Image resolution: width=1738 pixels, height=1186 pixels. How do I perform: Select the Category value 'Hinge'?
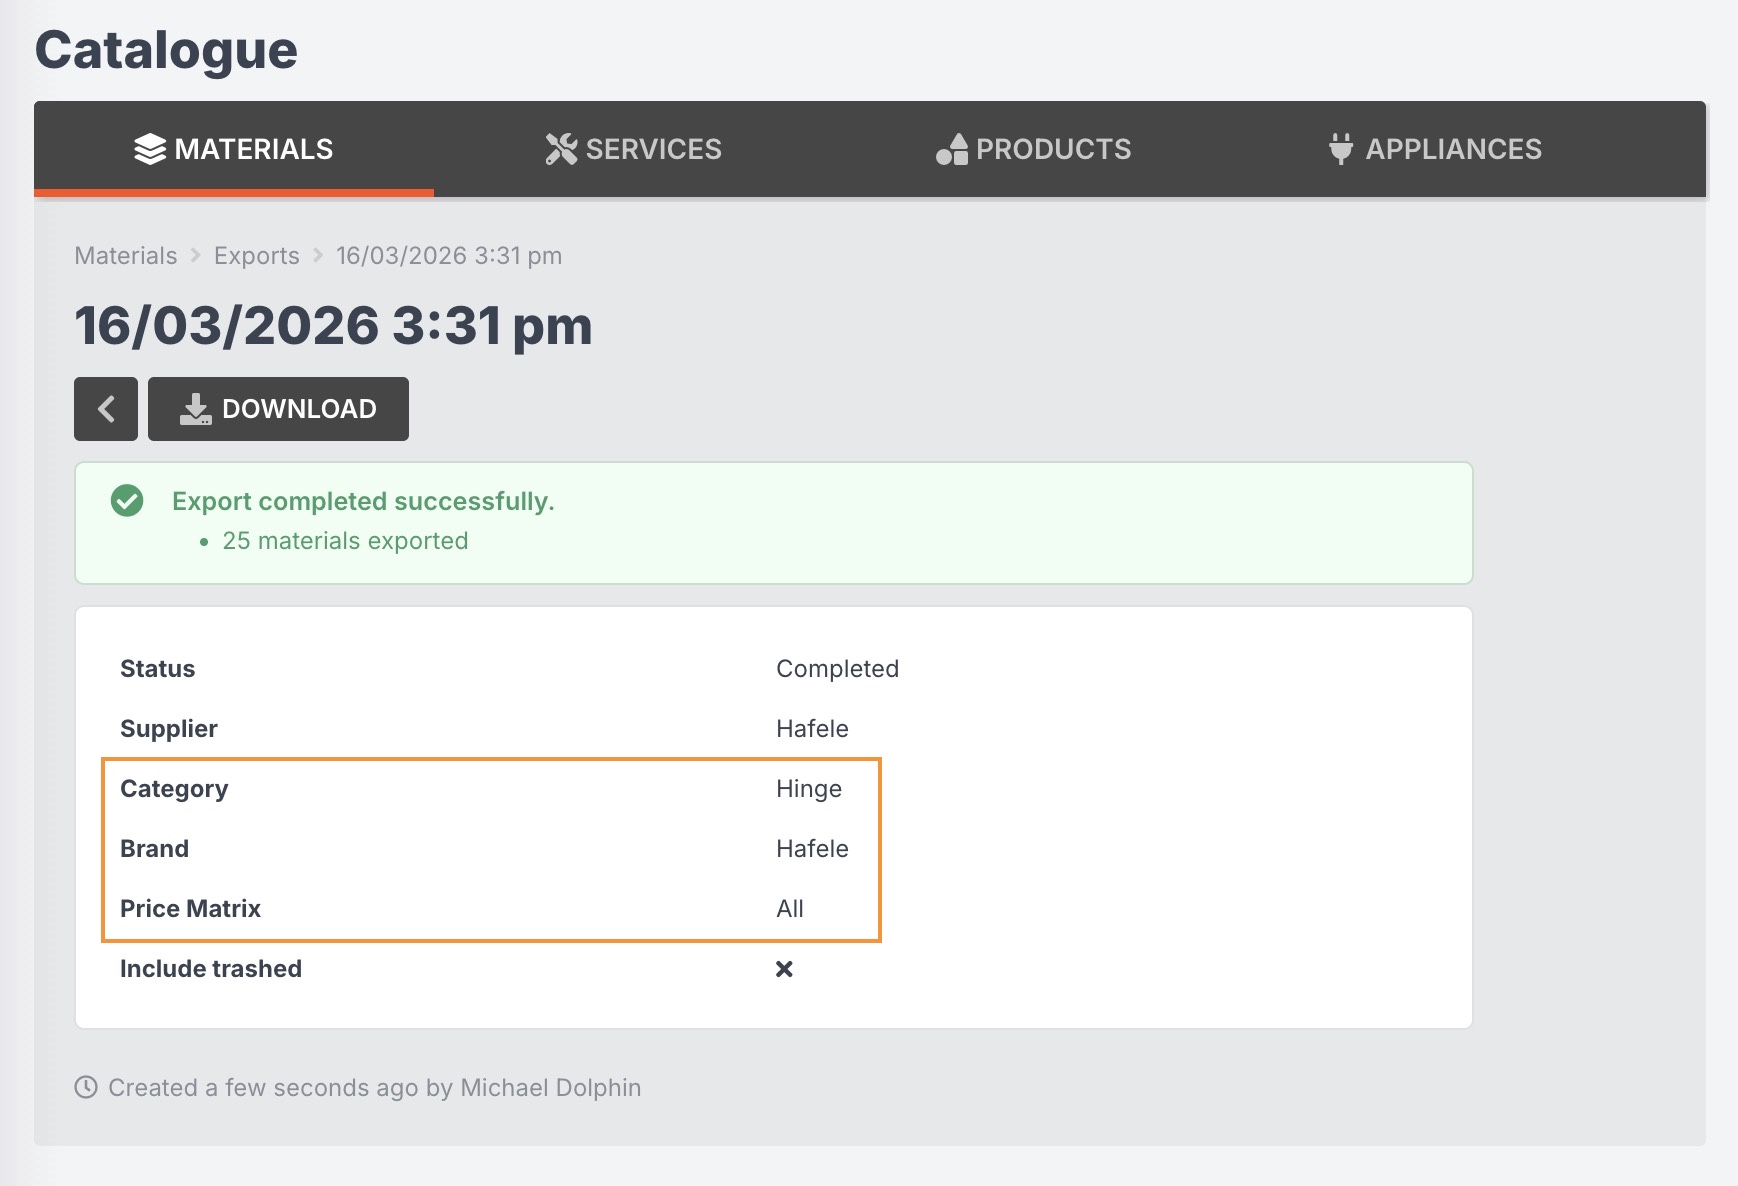click(809, 789)
